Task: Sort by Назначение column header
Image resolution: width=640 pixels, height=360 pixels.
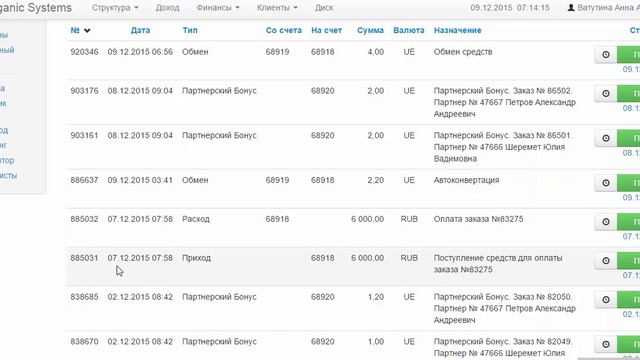Action: (458, 30)
